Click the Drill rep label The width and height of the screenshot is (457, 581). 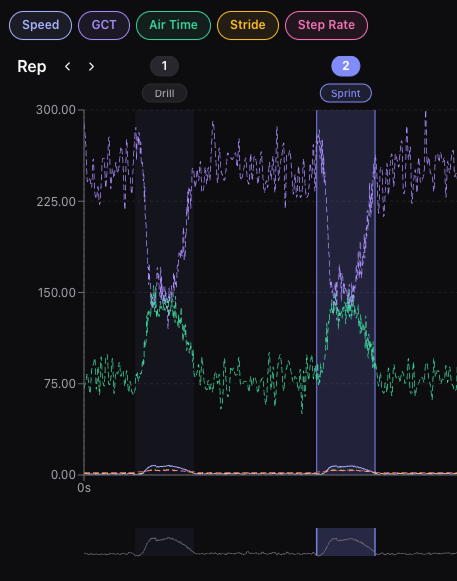165,93
